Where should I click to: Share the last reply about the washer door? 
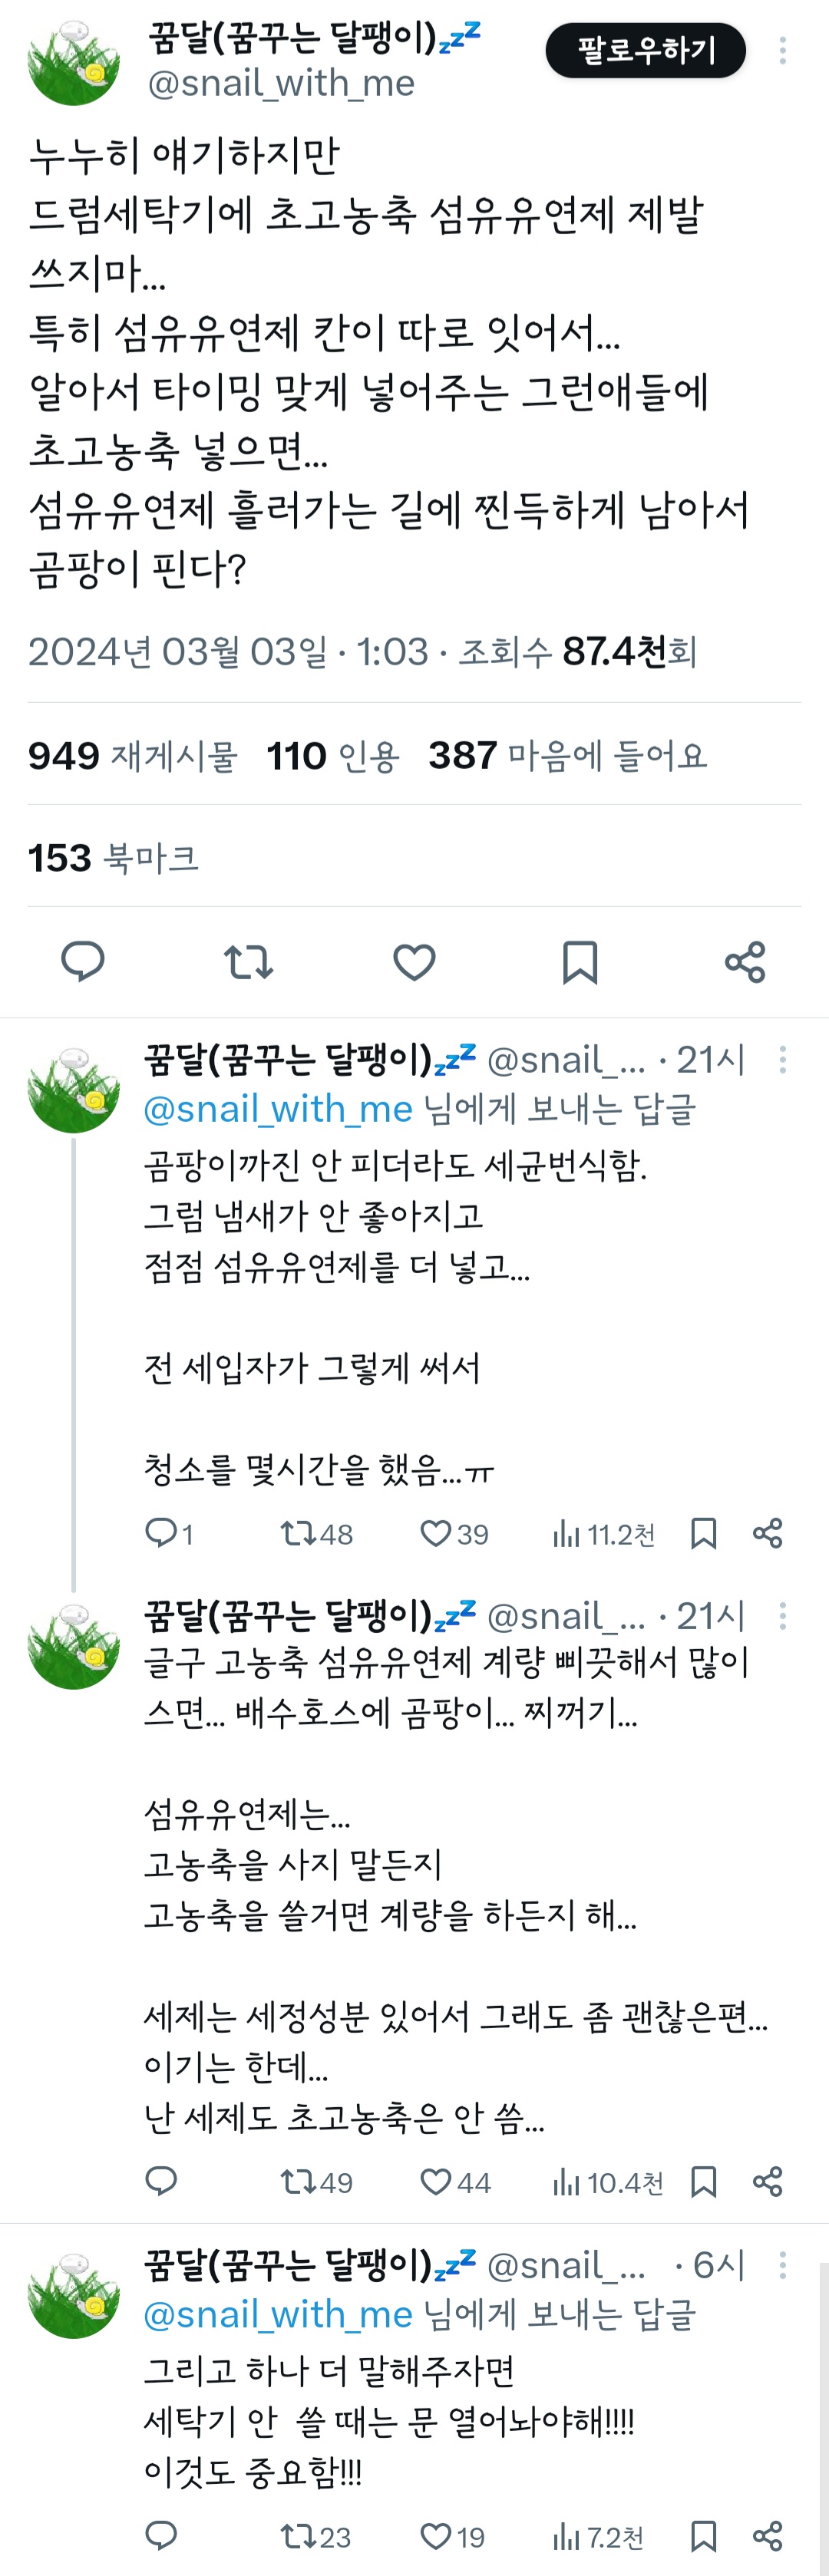pyautogui.click(x=767, y=2536)
